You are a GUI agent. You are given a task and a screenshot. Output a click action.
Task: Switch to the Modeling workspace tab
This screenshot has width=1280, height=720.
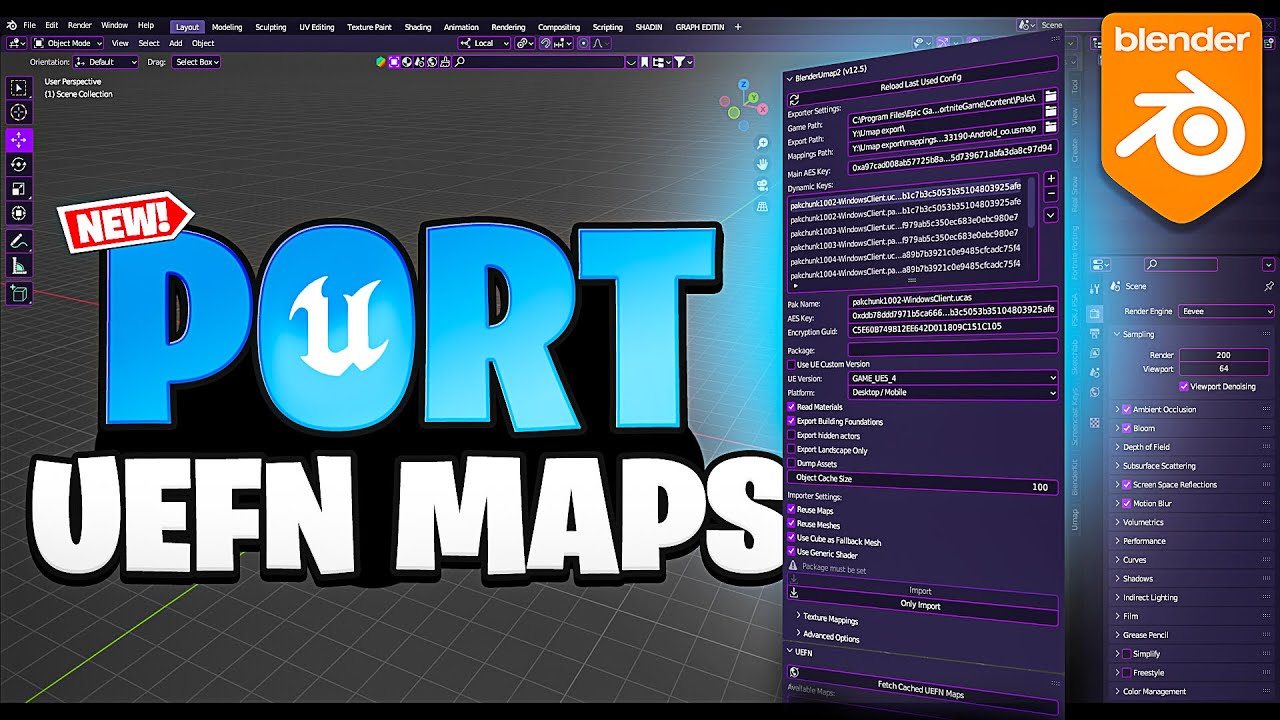[227, 27]
